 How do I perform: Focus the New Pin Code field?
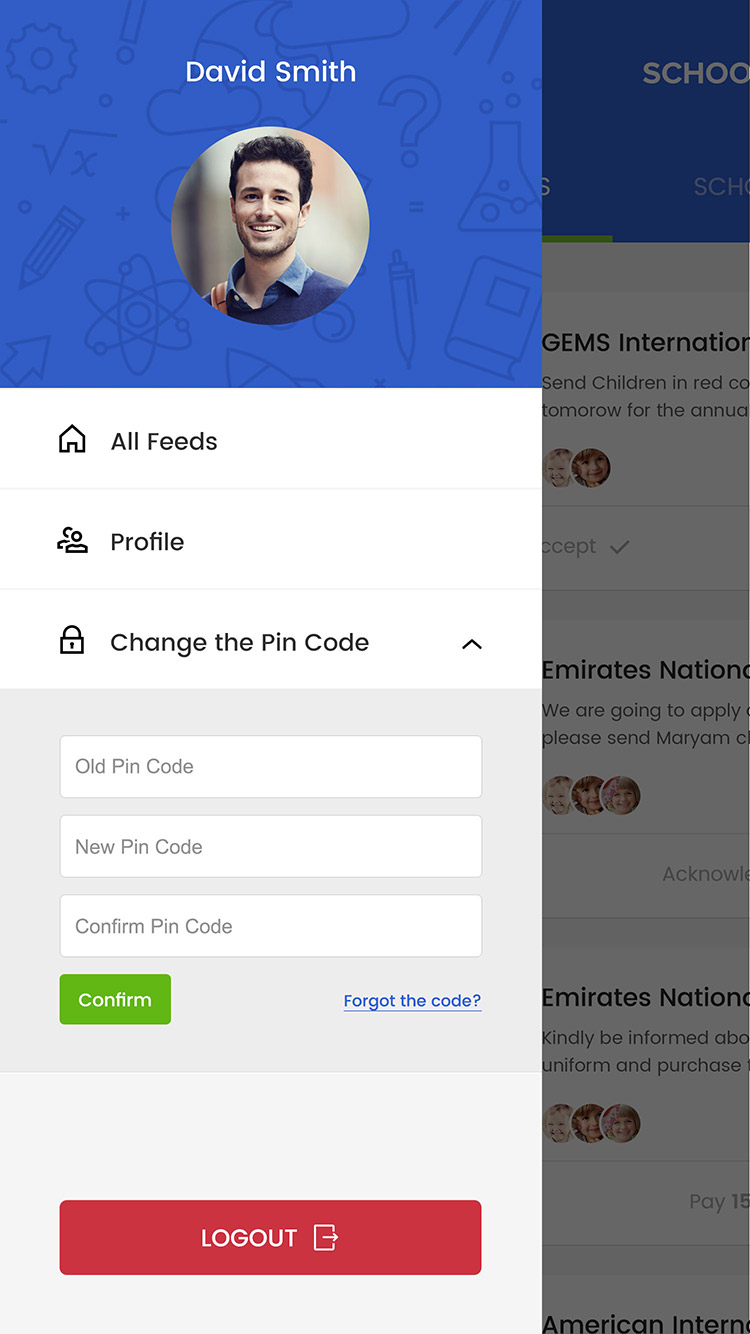pyautogui.click(x=271, y=847)
